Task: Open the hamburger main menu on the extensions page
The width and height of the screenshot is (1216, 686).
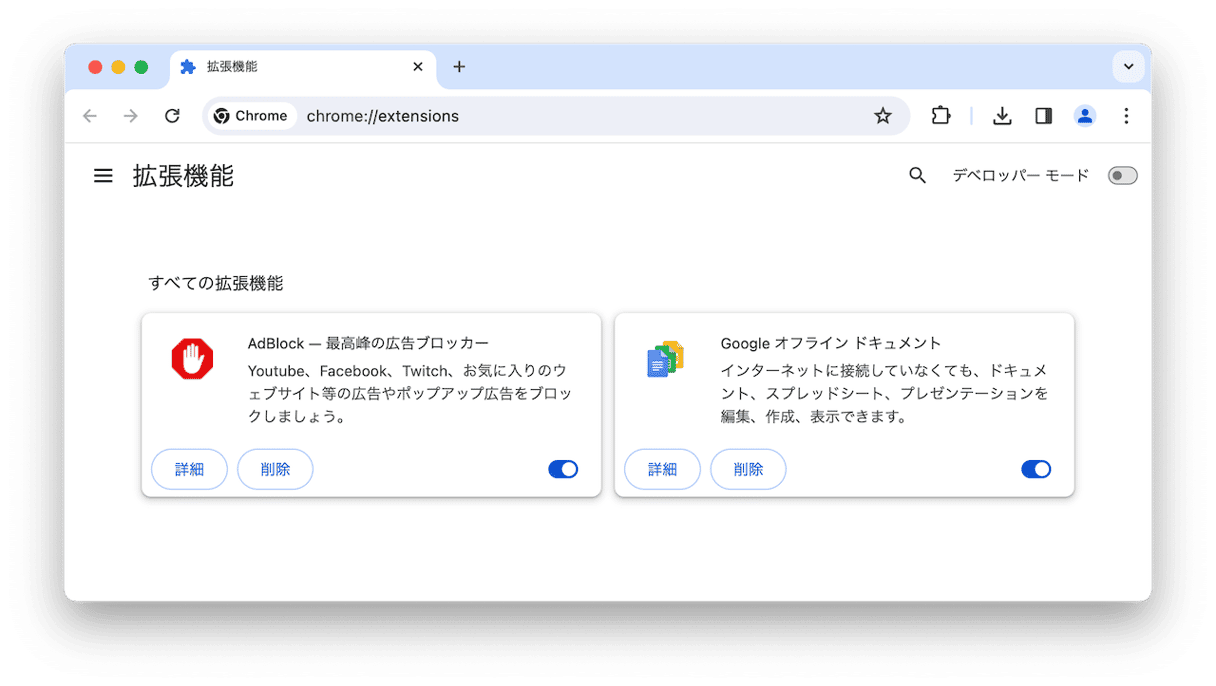Action: click(x=103, y=176)
